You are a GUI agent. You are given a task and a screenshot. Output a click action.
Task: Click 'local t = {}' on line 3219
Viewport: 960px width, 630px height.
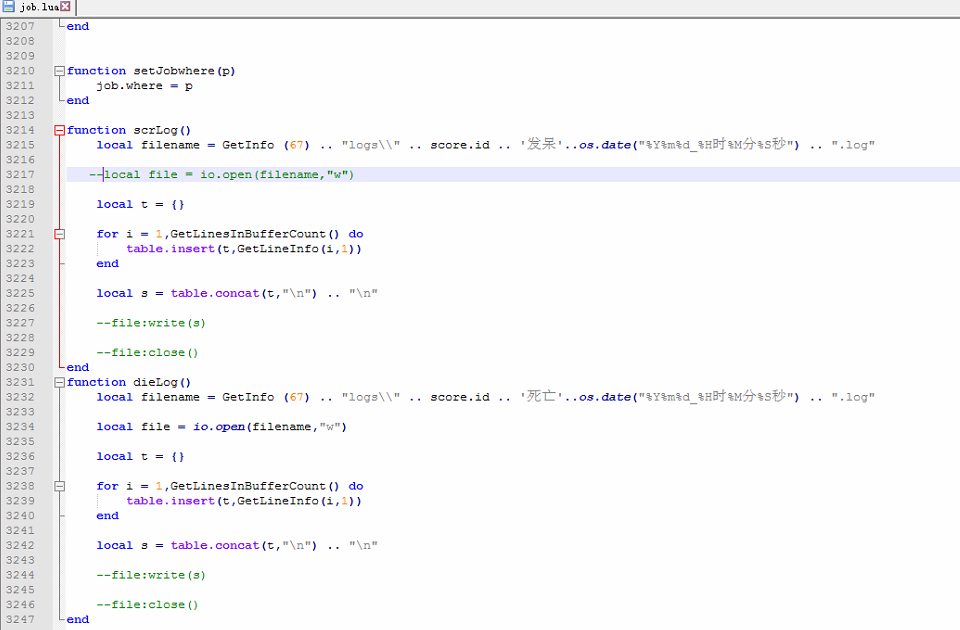coord(140,204)
